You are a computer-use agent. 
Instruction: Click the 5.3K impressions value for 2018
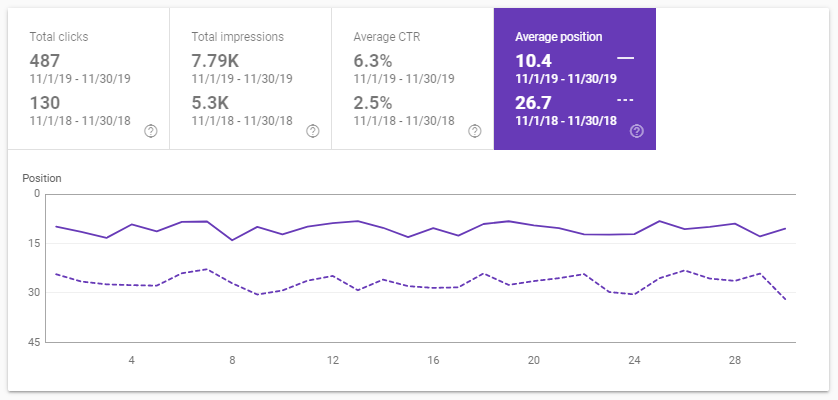coord(208,102)
